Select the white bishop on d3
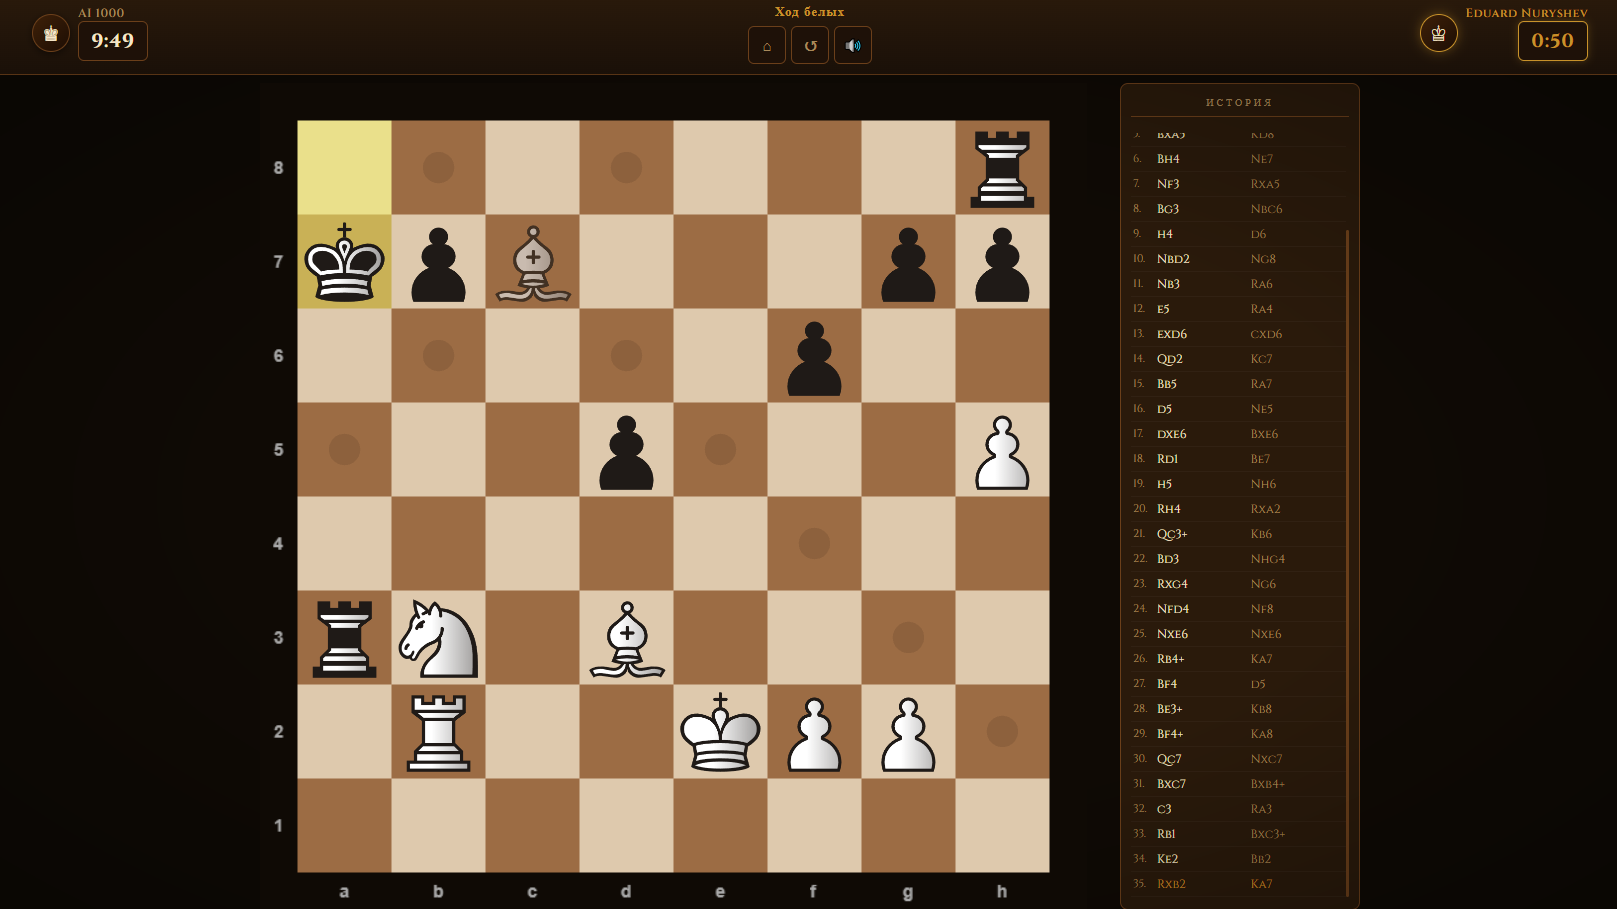 (627, 638)
